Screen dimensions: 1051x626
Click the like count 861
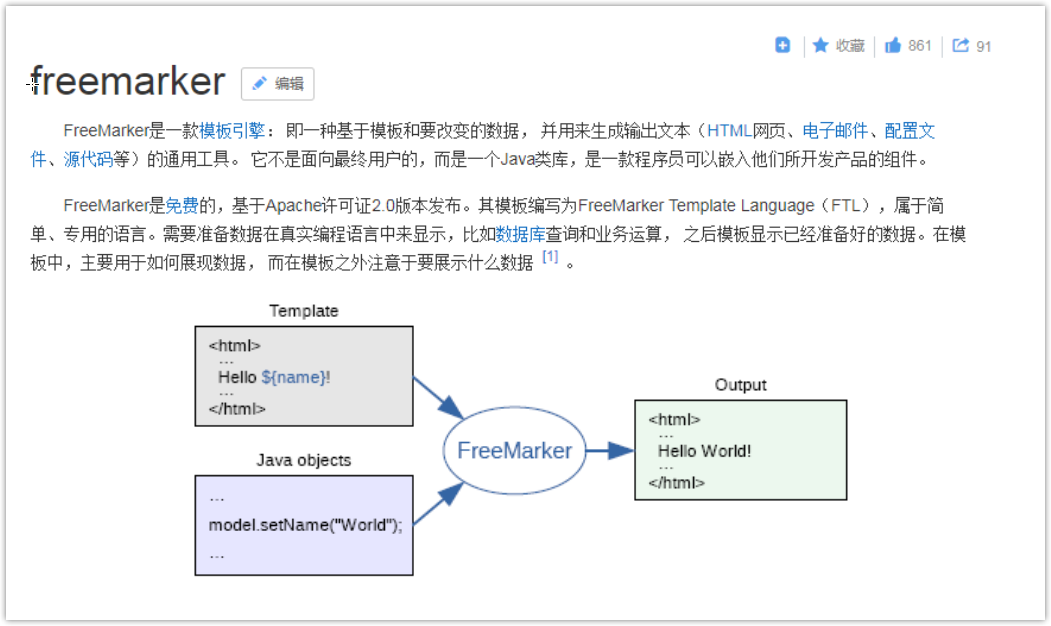[920, 46]
